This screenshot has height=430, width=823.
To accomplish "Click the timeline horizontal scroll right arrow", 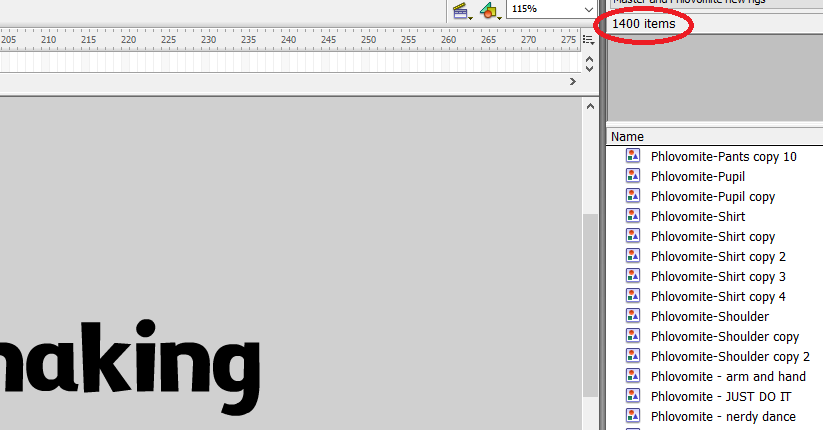I will click(x=573, y=81).
